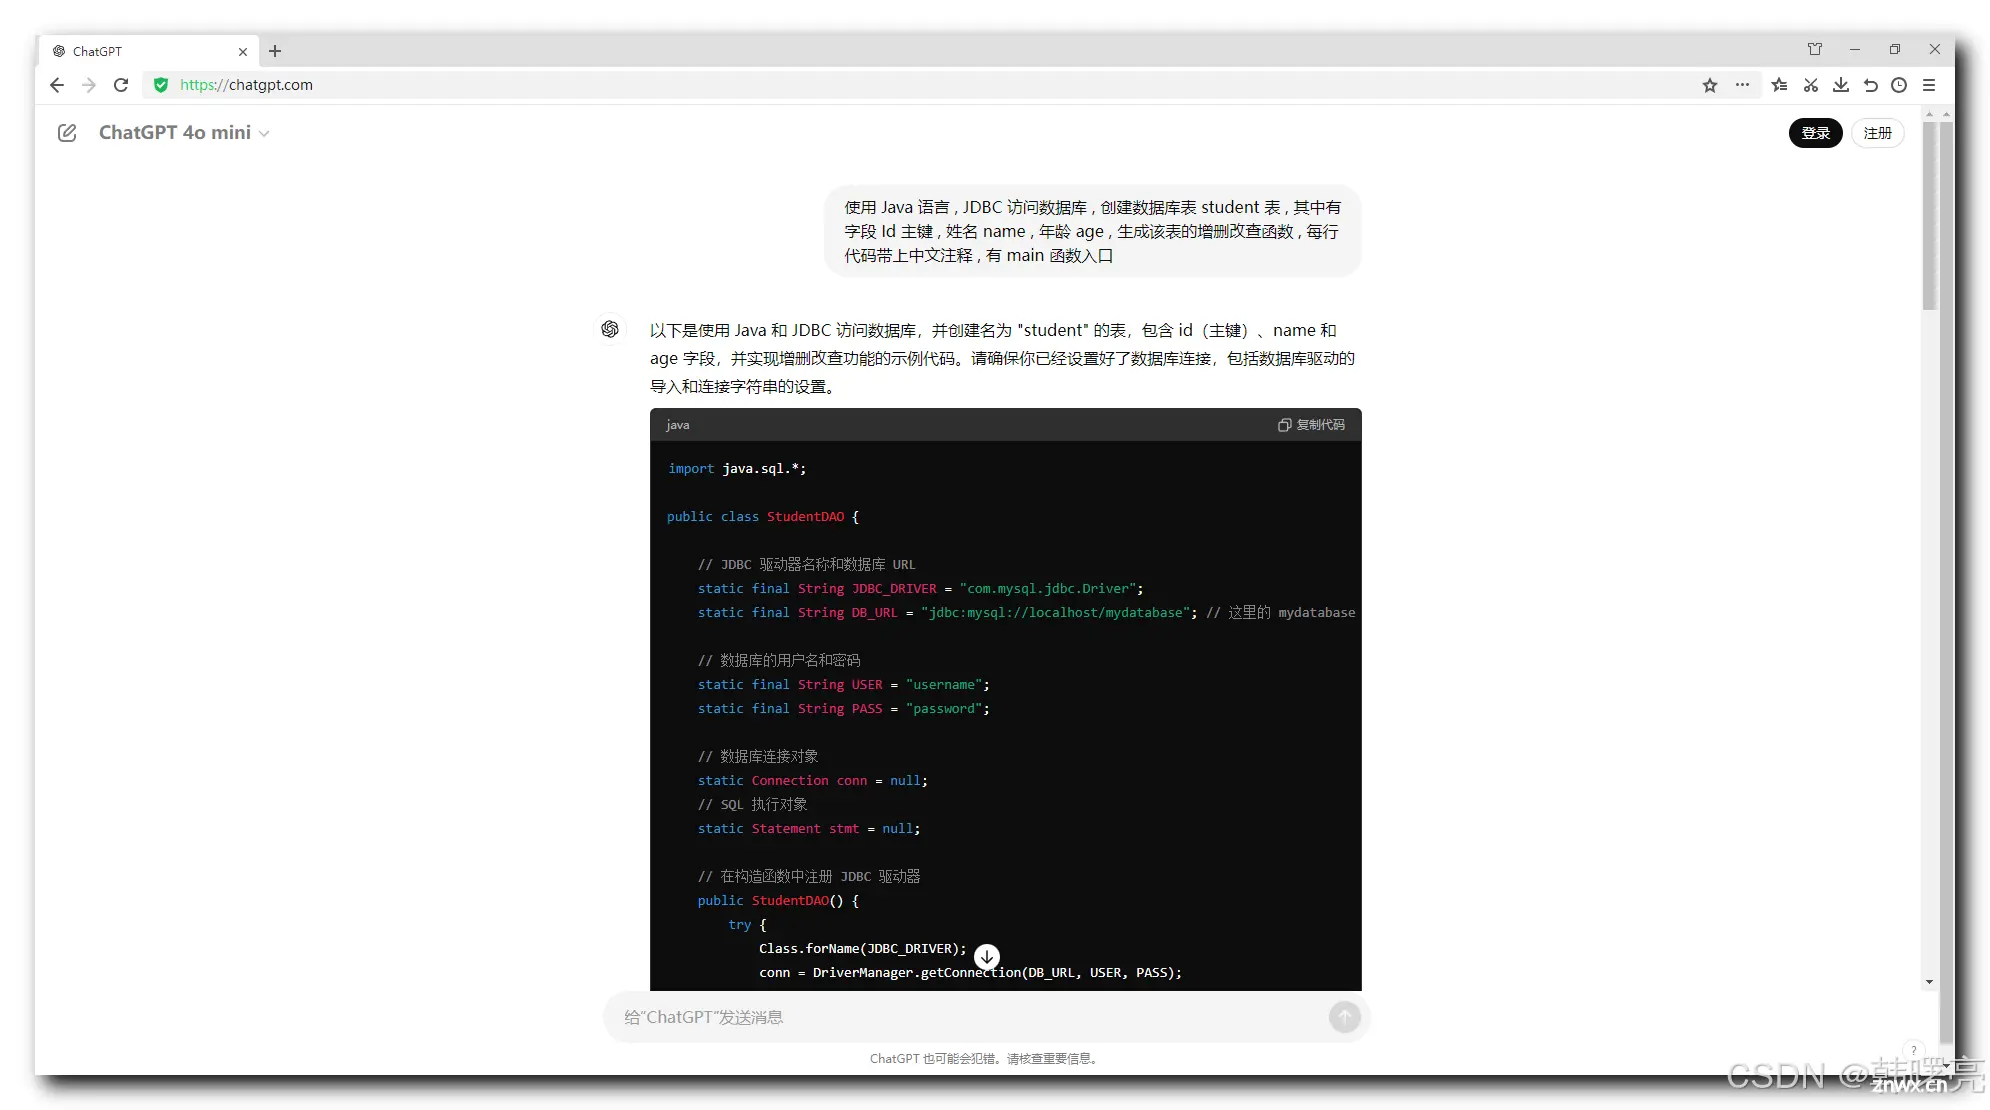
Task: Close the ChatGPT tab
Action: pyautogui.click(x=242, y=52)
